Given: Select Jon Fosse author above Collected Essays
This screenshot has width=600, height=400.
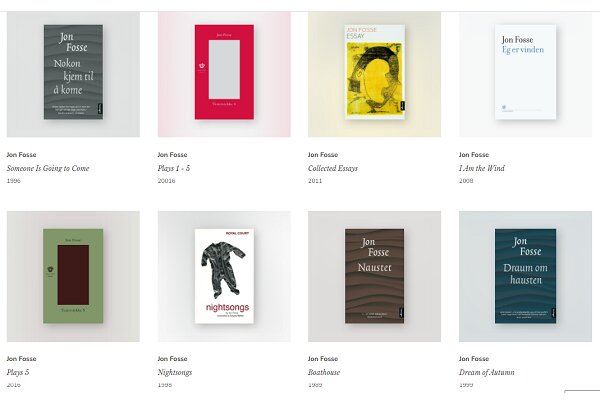Looking at the screenshot, I should [x=323, y=155].
